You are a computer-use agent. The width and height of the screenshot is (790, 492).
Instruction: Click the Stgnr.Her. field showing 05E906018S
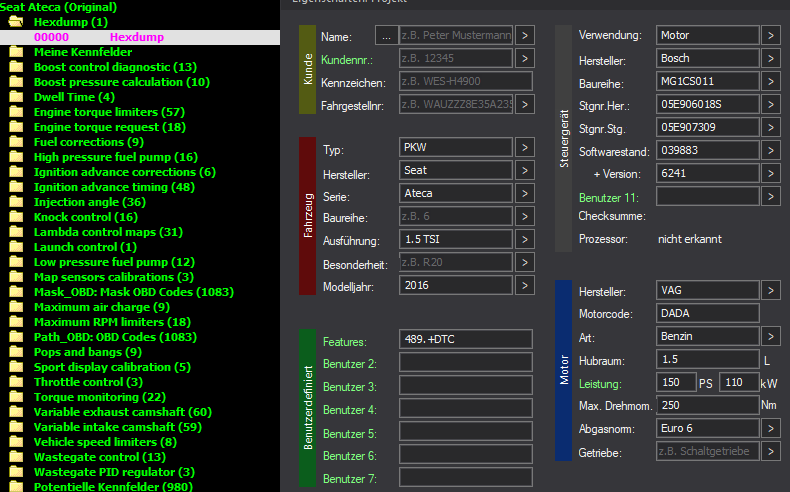tap(708, 104)
